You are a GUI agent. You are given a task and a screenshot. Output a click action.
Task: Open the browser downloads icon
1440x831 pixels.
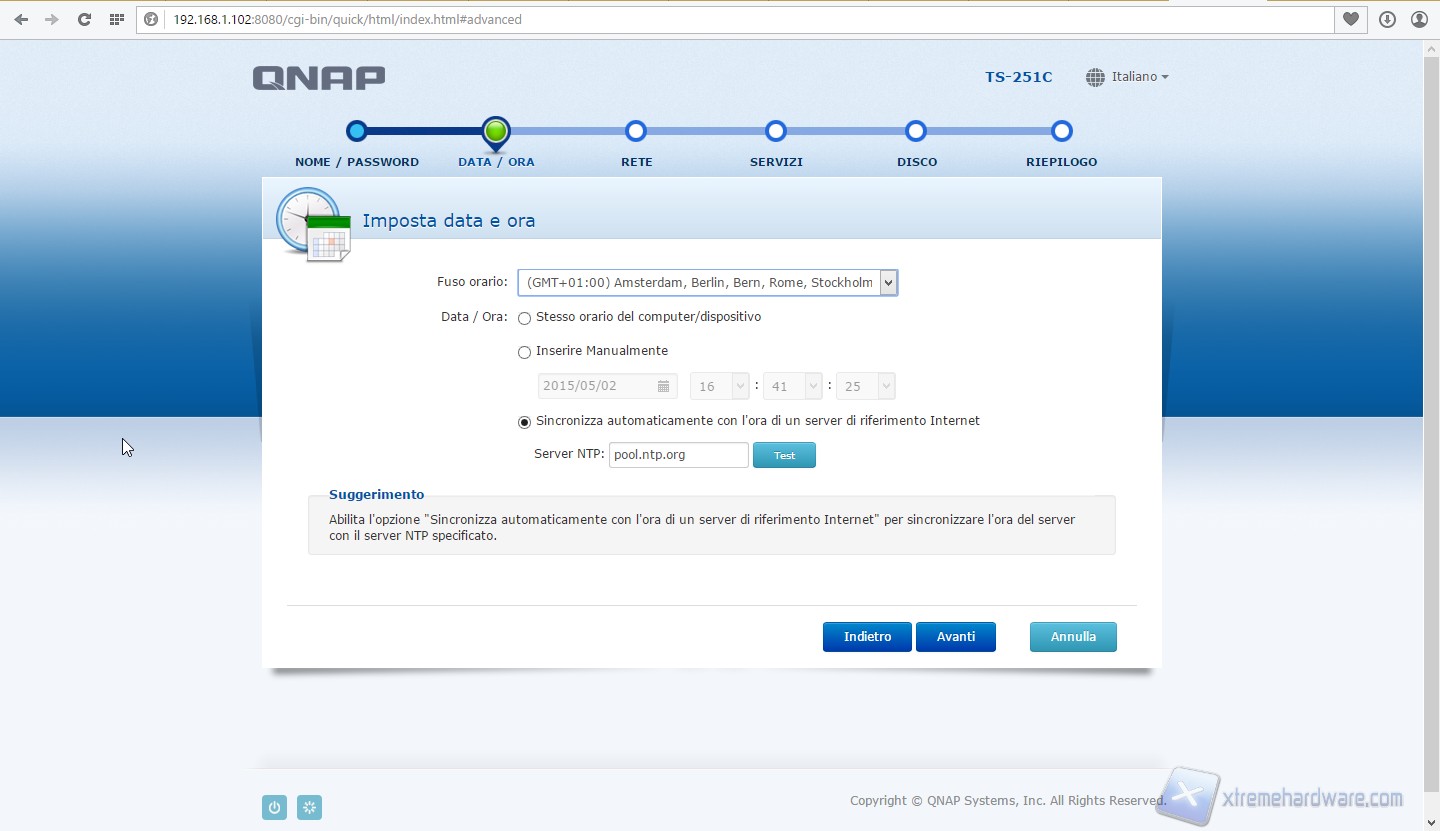point(1387,19)
